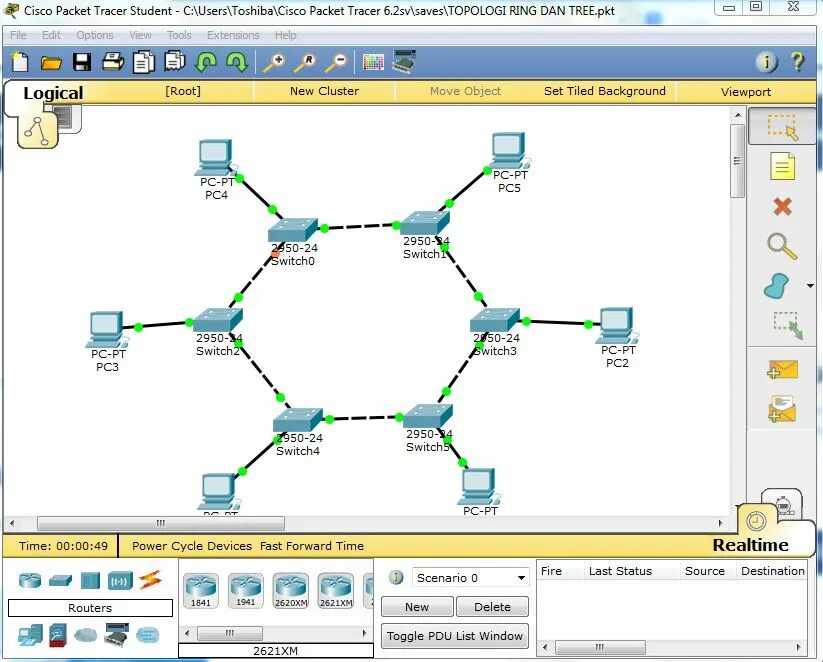The image size is (823, 662).
Task: Add a Complex PDU envelope
Action: pyautogui.click(x=782, y=409)
